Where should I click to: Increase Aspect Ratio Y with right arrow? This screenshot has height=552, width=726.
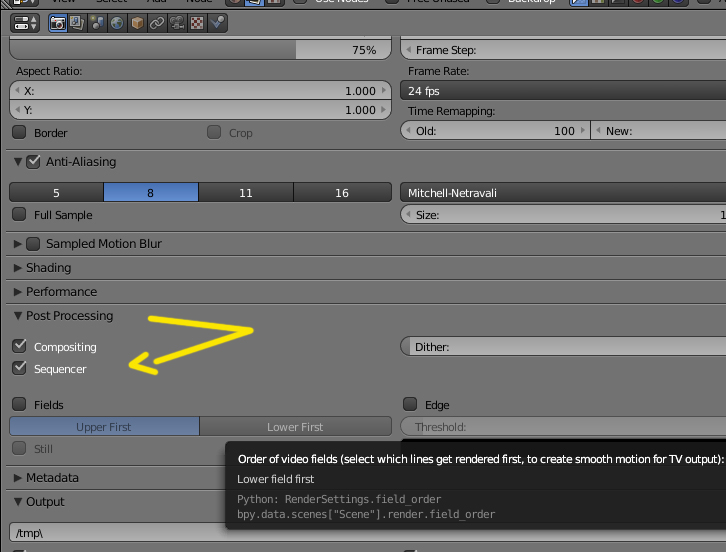(384, 110)
